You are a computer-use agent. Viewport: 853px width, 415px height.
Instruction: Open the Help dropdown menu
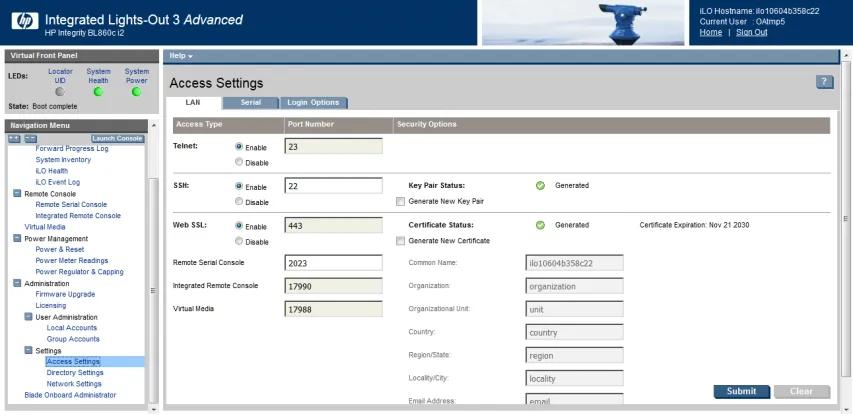[181, 55]
